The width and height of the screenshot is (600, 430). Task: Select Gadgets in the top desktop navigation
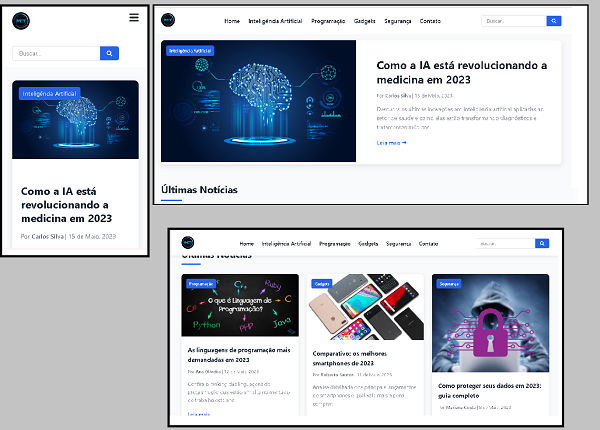click(x=365, y=21)
